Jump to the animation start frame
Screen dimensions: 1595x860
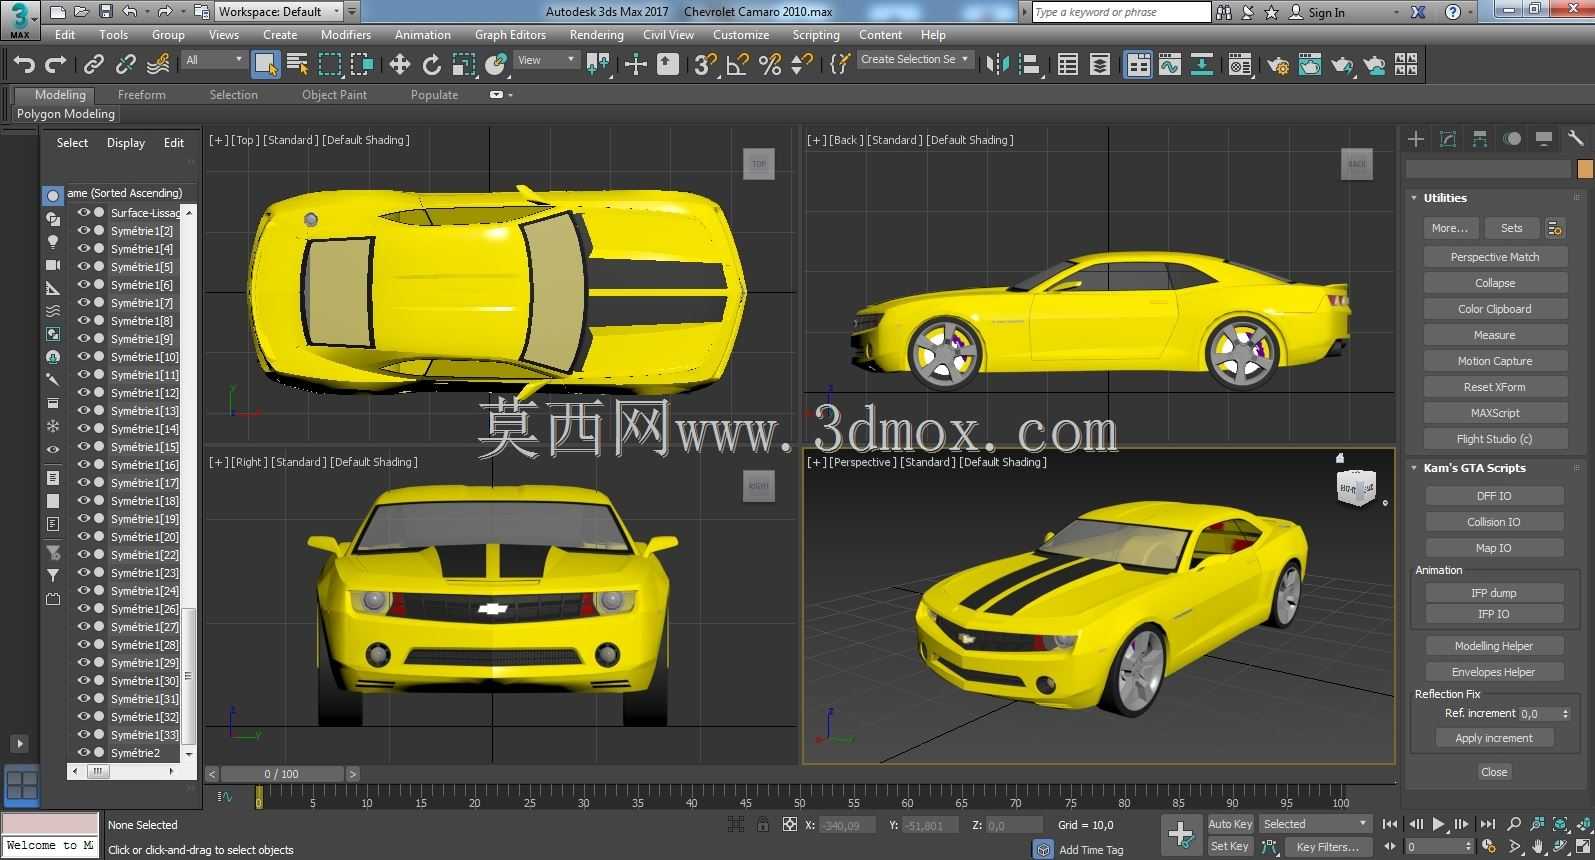click(x=1390, y=824)
